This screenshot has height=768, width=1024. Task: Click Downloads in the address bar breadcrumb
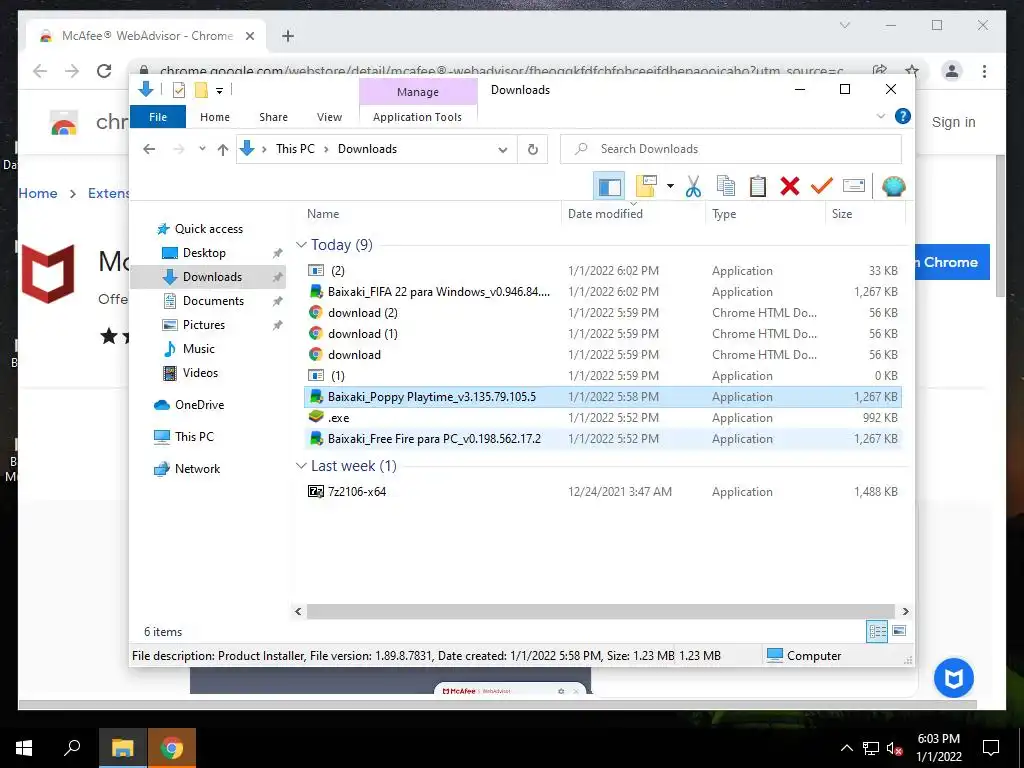[367, 149]
